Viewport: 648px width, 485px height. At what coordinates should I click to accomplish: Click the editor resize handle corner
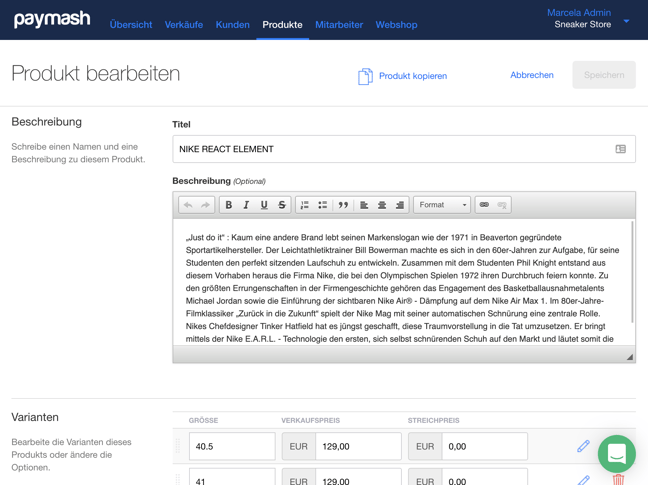coord(630,357)
